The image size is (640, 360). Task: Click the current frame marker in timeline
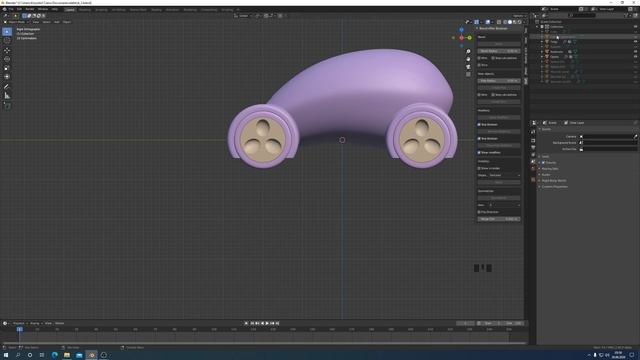20,329
